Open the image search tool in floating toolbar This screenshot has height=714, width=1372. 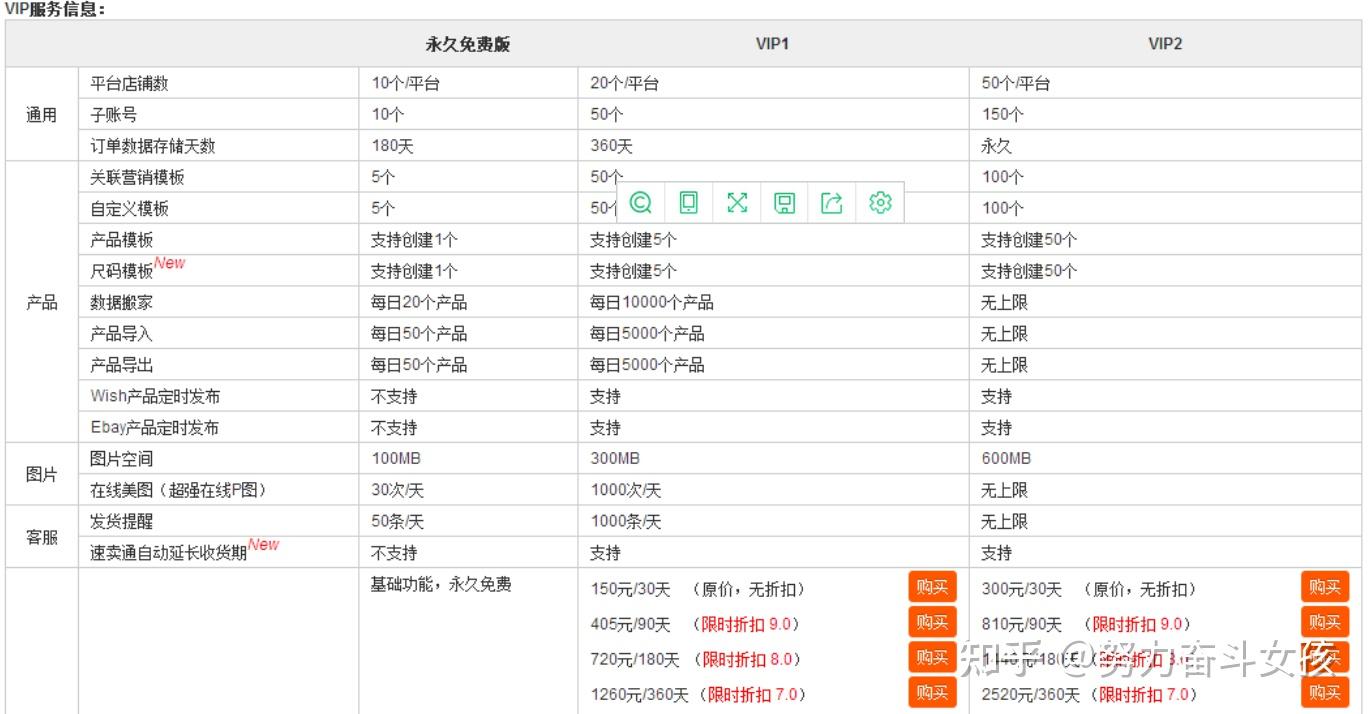point(641,202)
